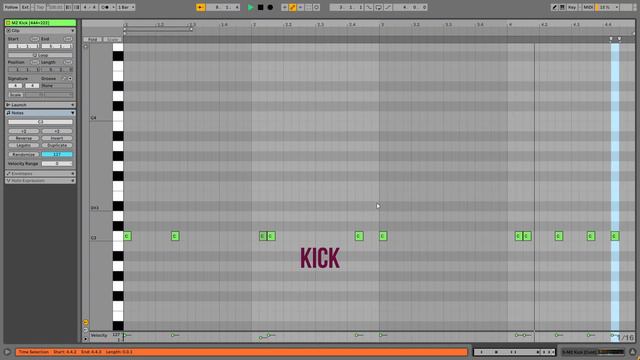Screen dimensions: 640x360
Task: Click the M2 Kick clip title bar
Action: click(x=40, y=23)
